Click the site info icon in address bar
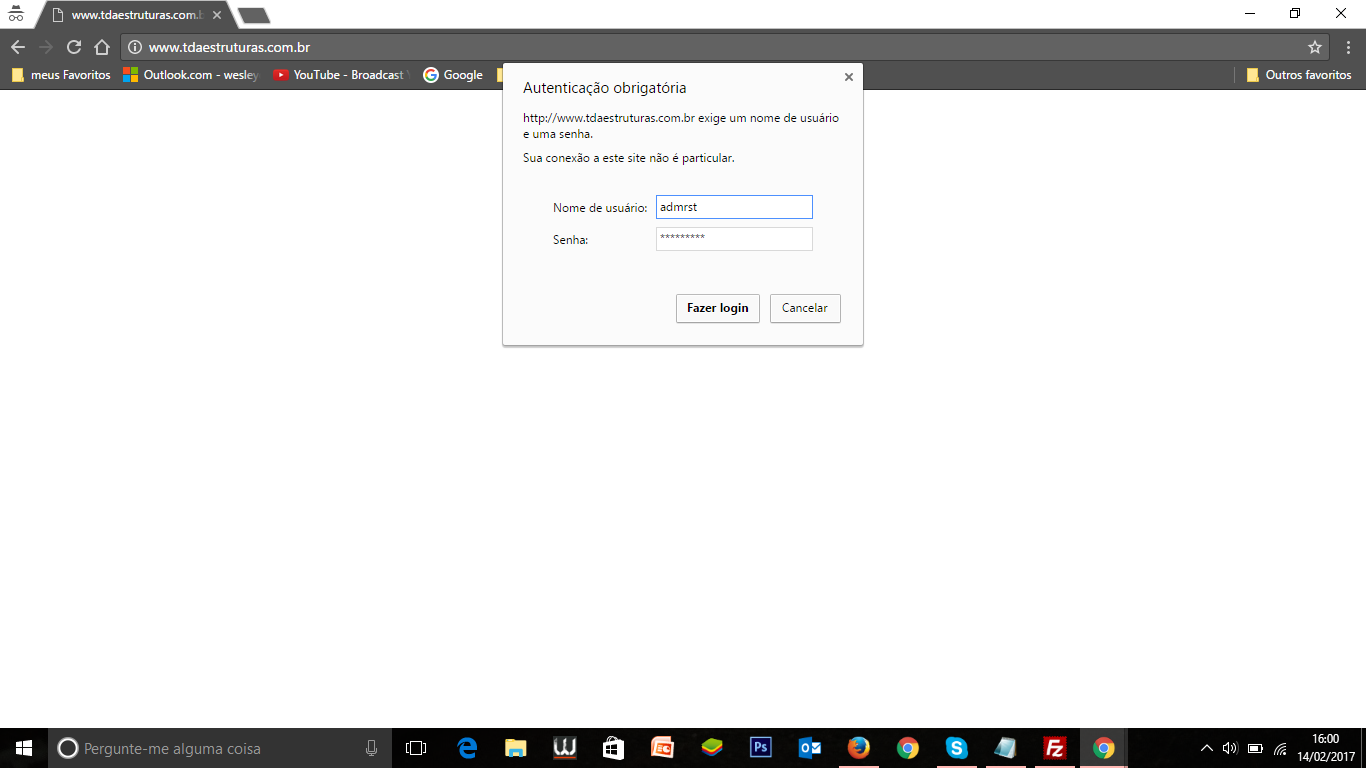 [x=135, y=47]
